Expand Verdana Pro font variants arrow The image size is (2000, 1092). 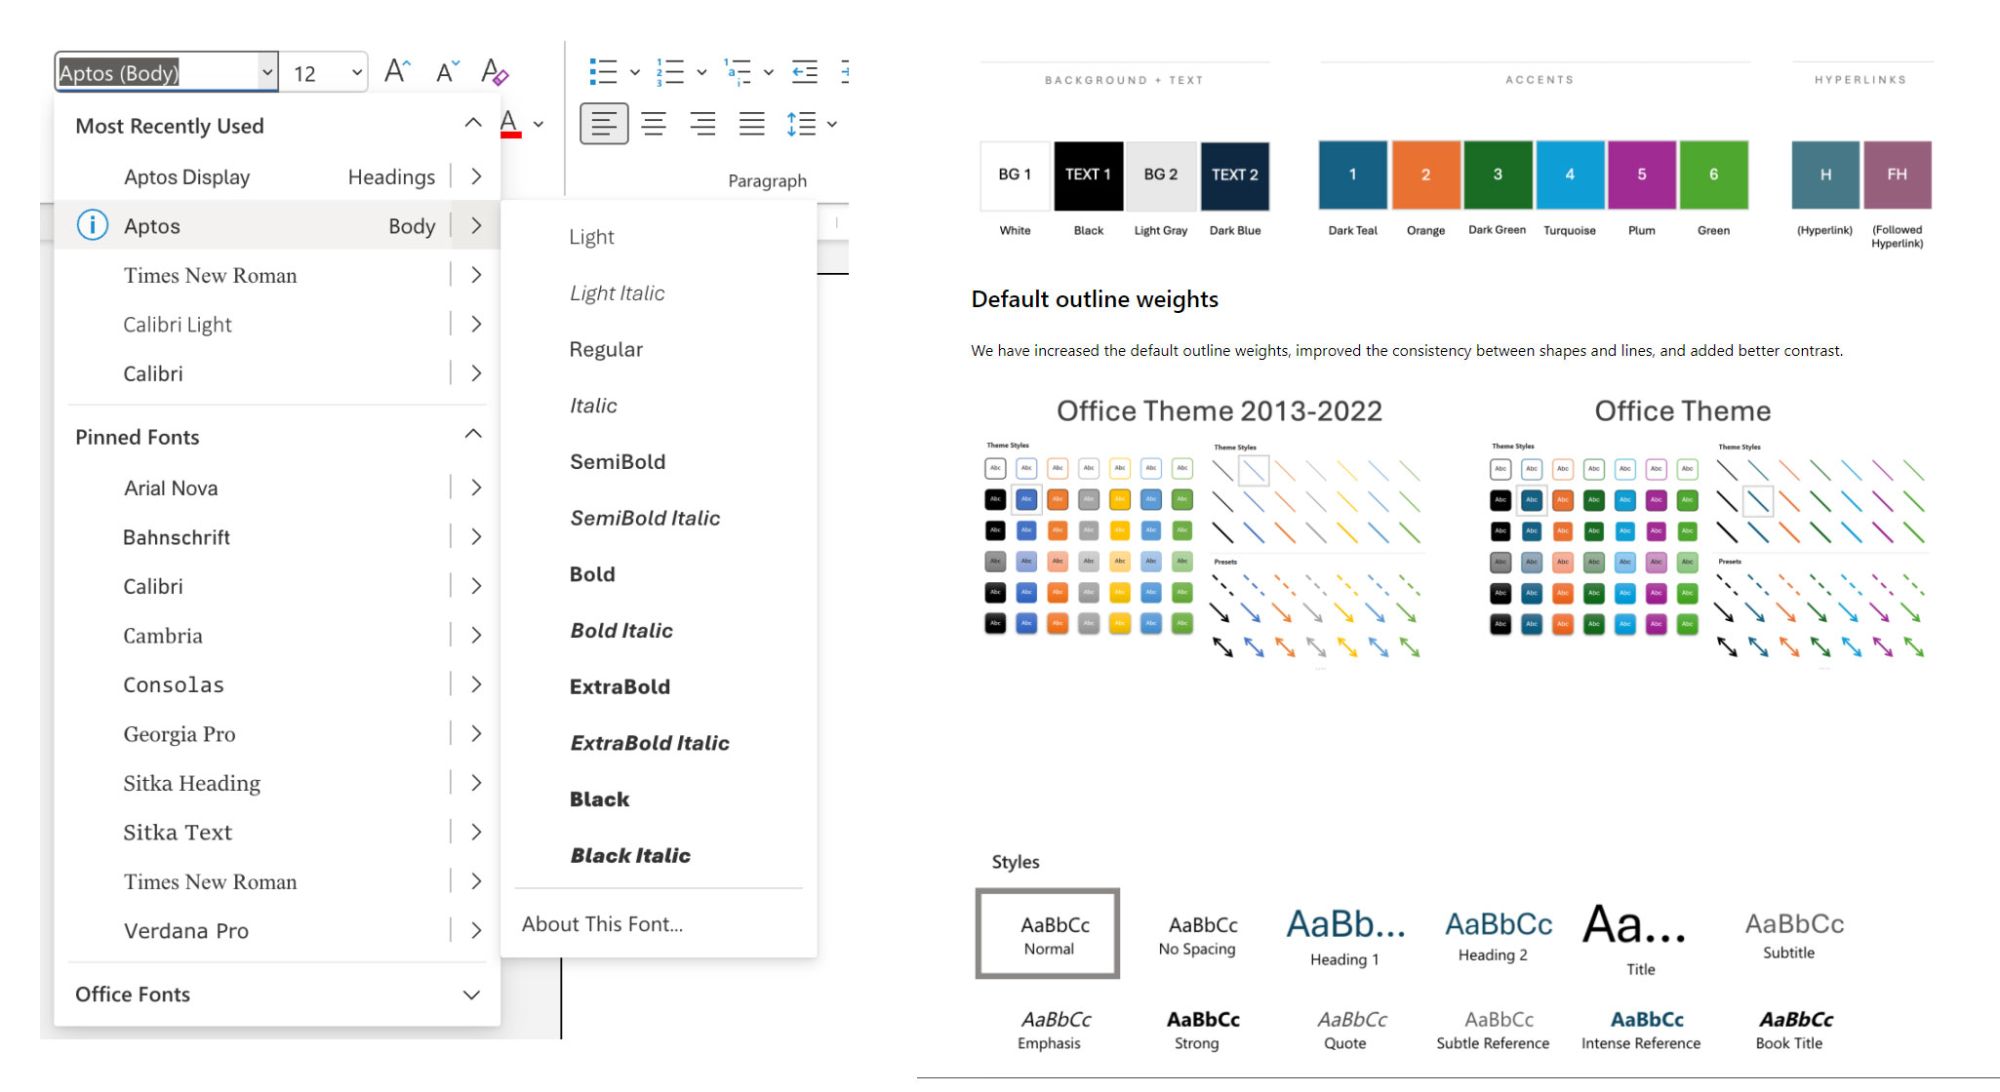pos(476,930)
